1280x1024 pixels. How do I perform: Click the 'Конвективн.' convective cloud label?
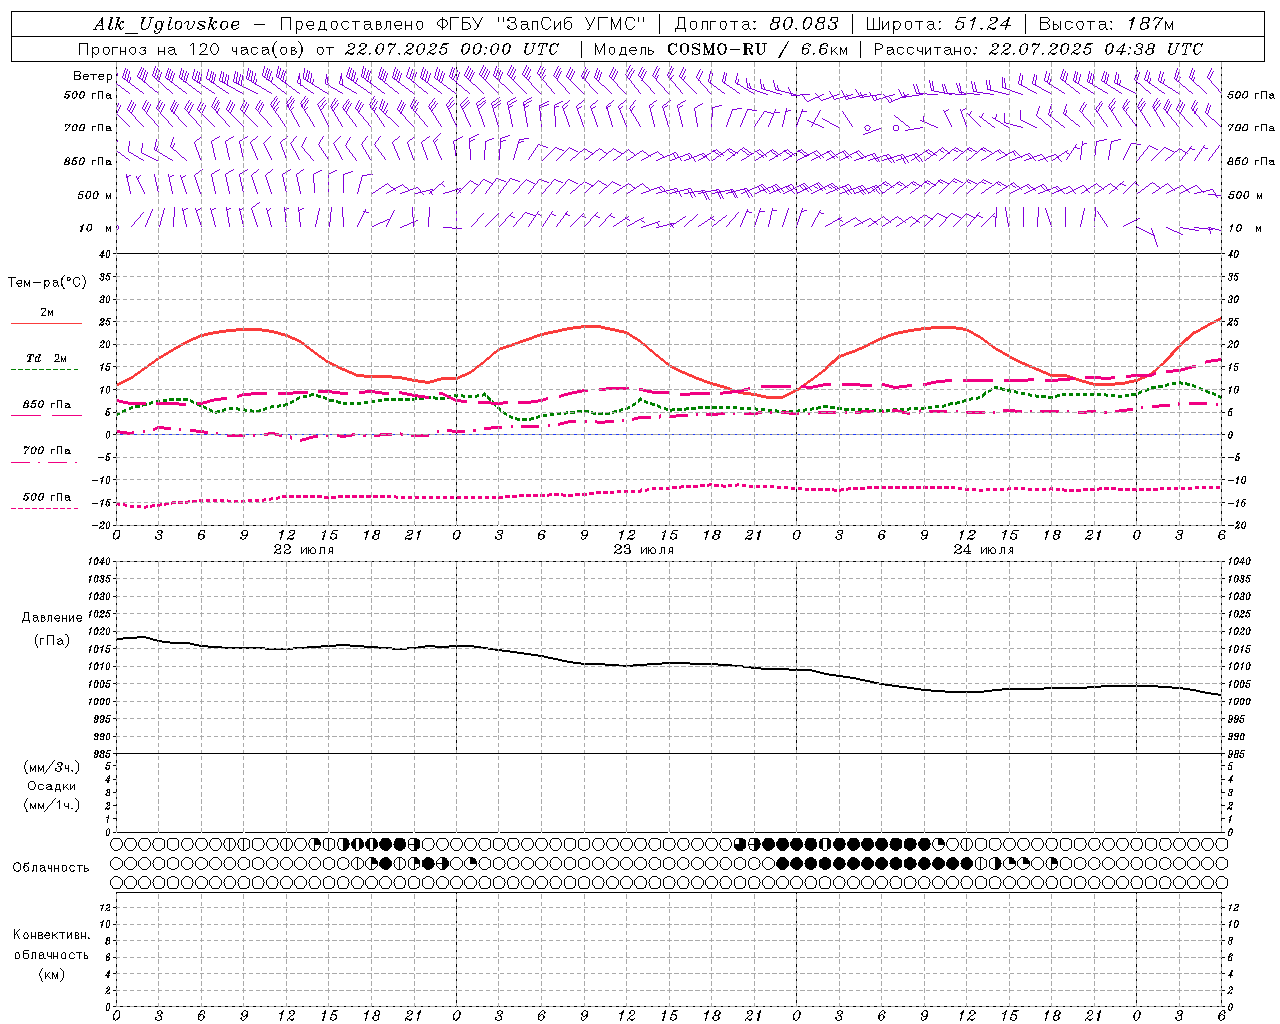point(51,935)
